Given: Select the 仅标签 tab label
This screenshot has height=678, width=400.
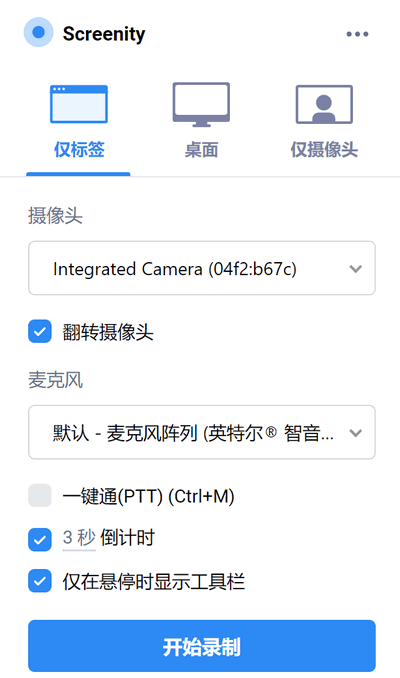Looking at the screenshot, I should [79, 150].
